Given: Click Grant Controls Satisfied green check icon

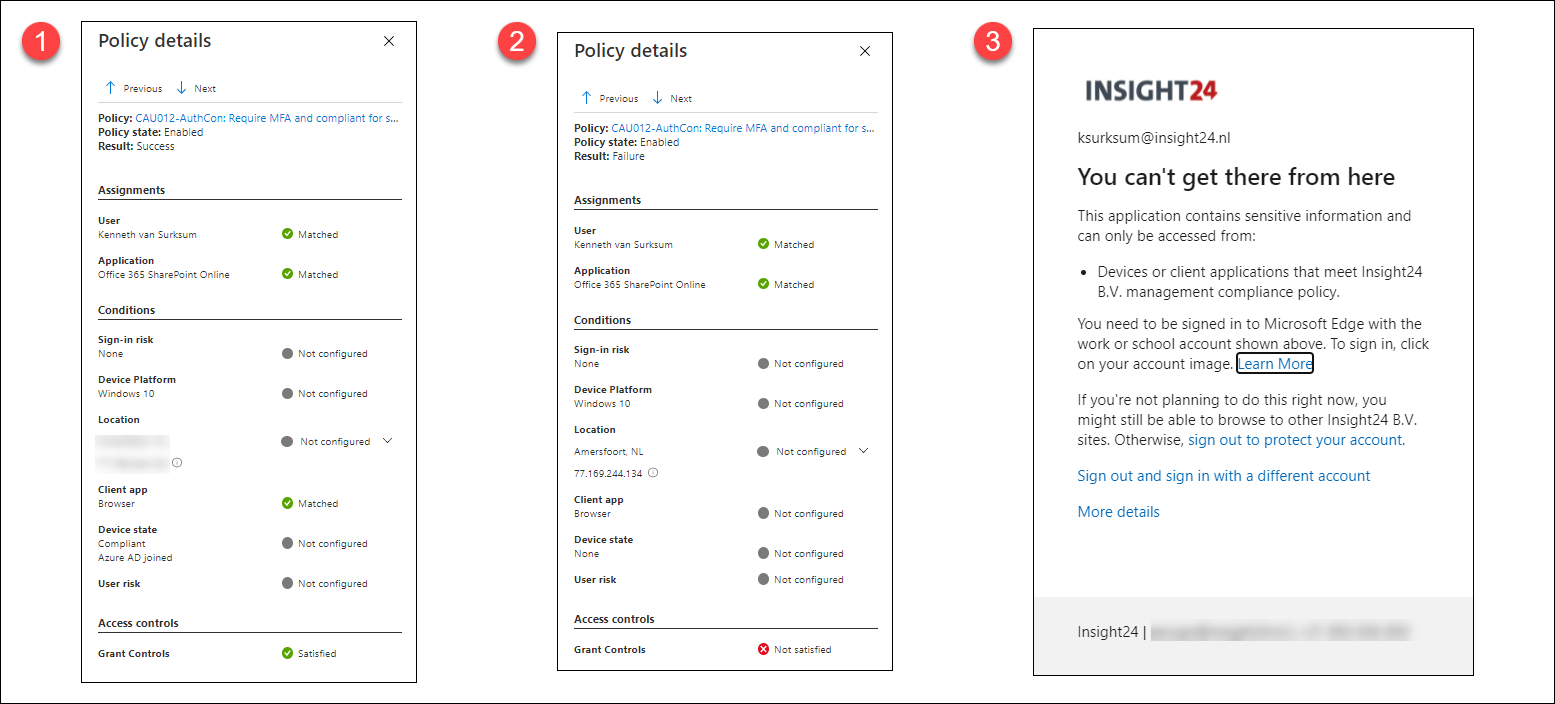Looking at the screenshot, I should (287, 653).
